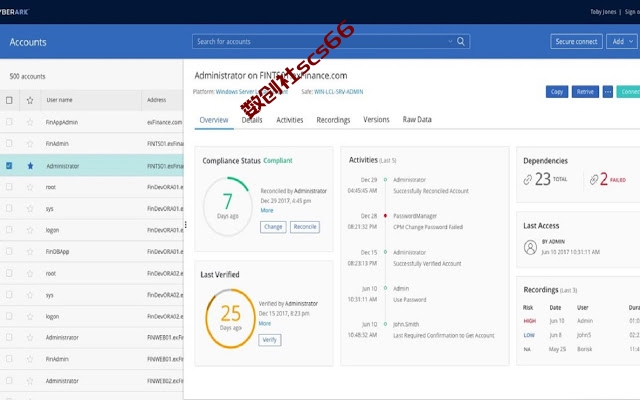Click the red Dec 28 failed activity marker

point(385,216)
